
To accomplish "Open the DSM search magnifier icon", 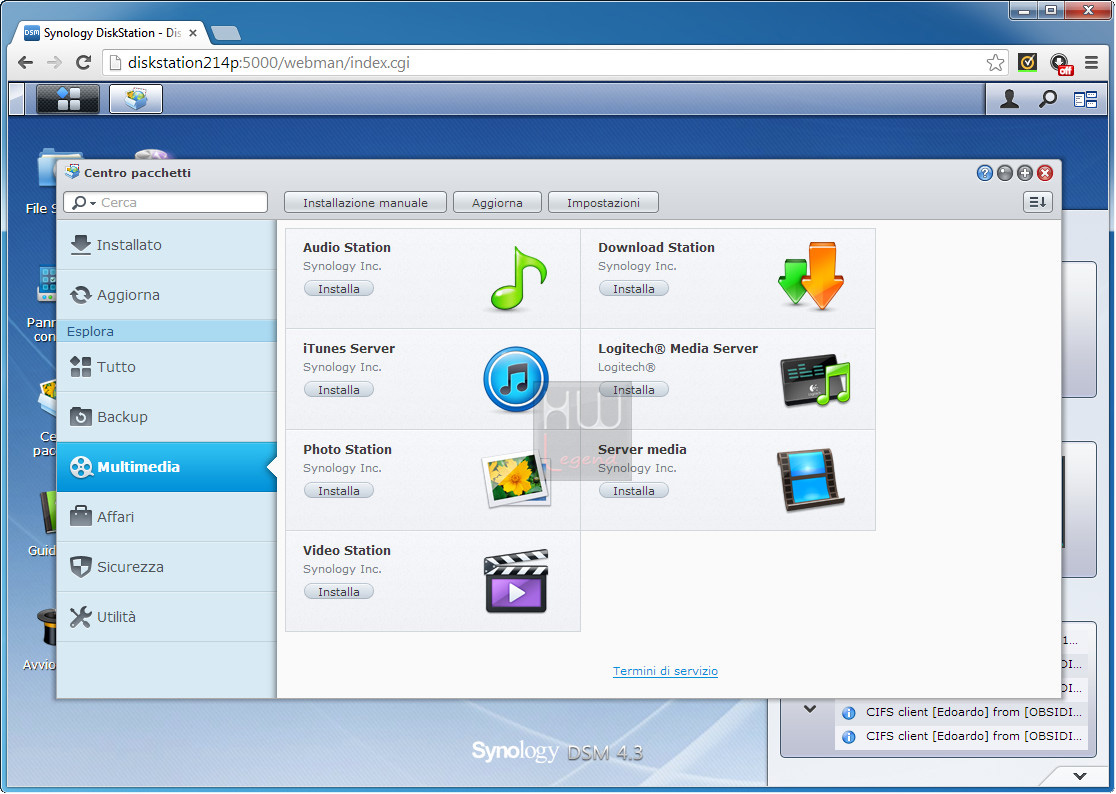I will [x=1048, y=99].
